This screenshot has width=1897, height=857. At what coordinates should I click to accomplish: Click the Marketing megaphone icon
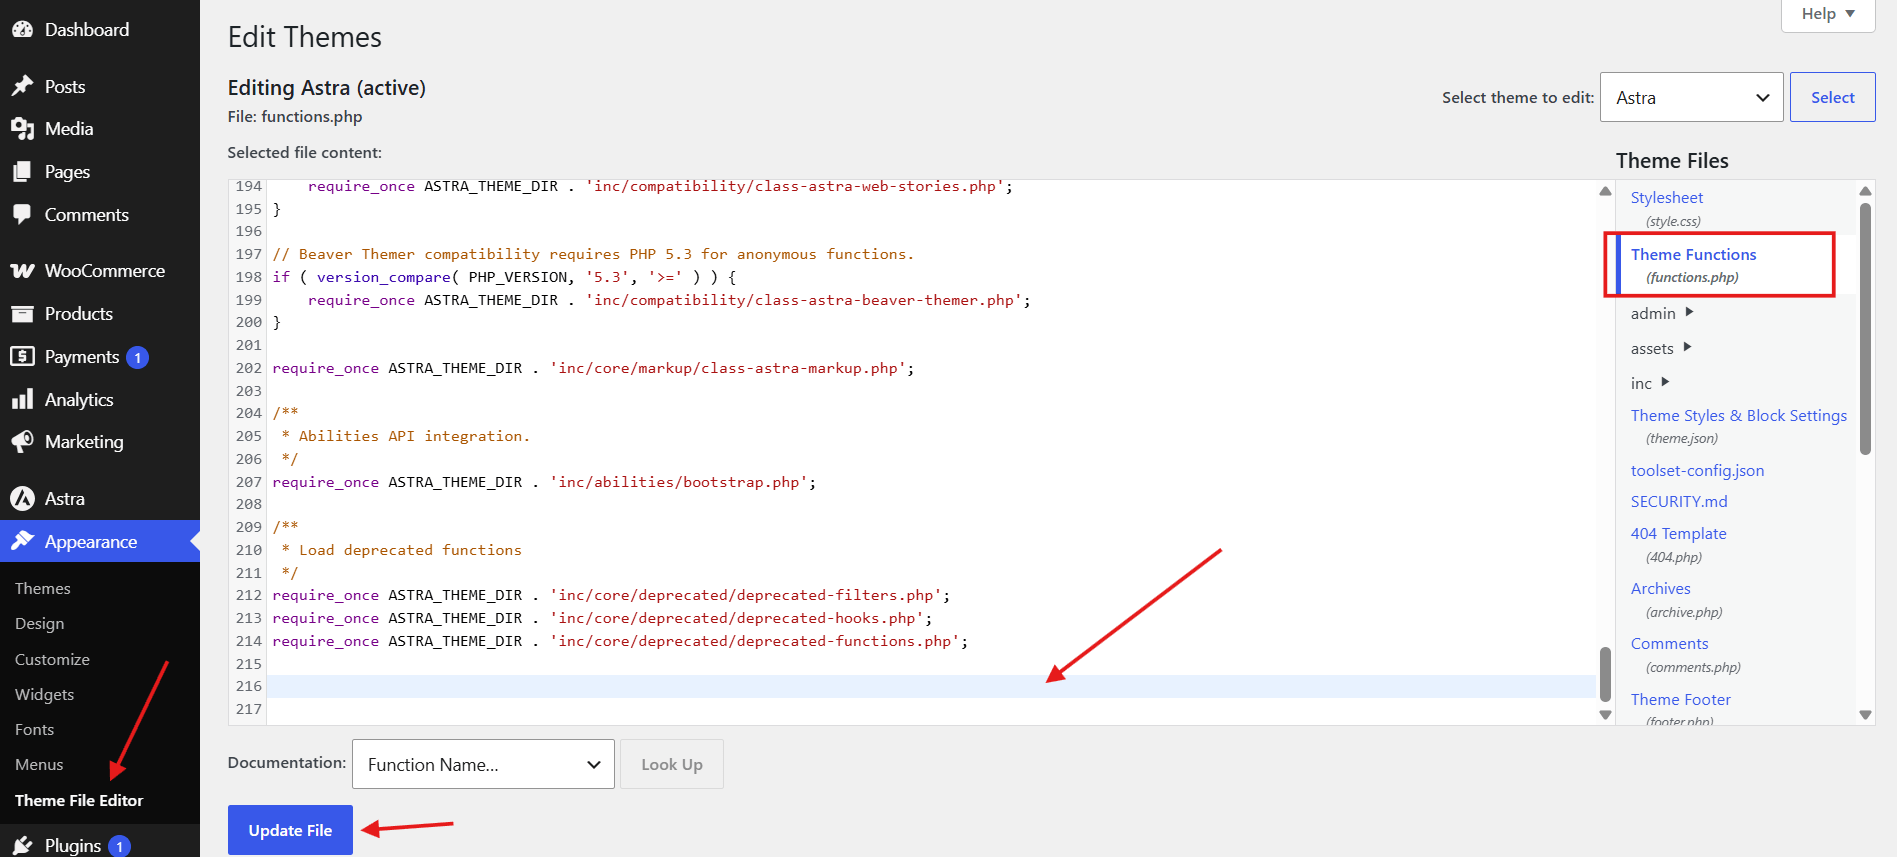22,442
